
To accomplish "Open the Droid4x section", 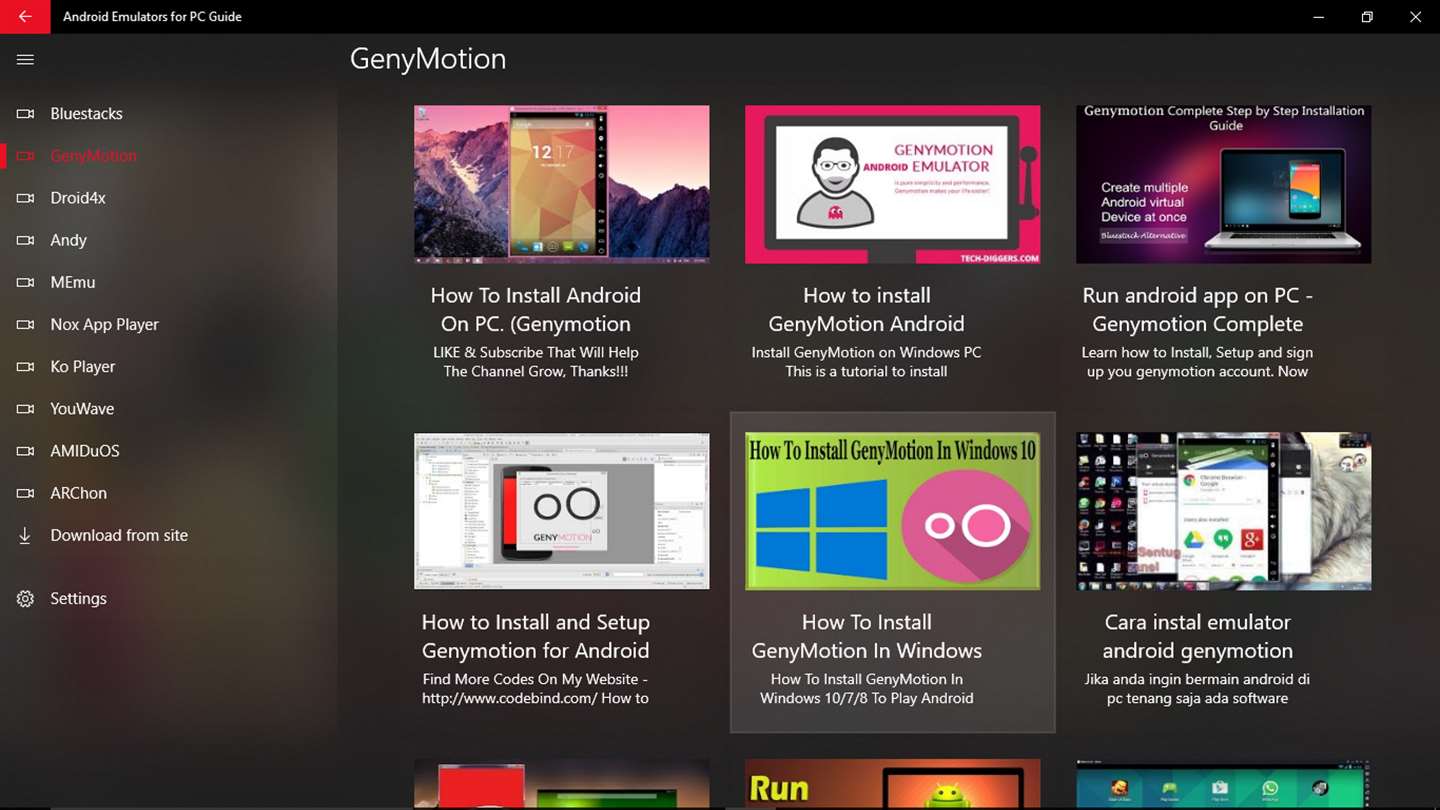I will (78, 198).
